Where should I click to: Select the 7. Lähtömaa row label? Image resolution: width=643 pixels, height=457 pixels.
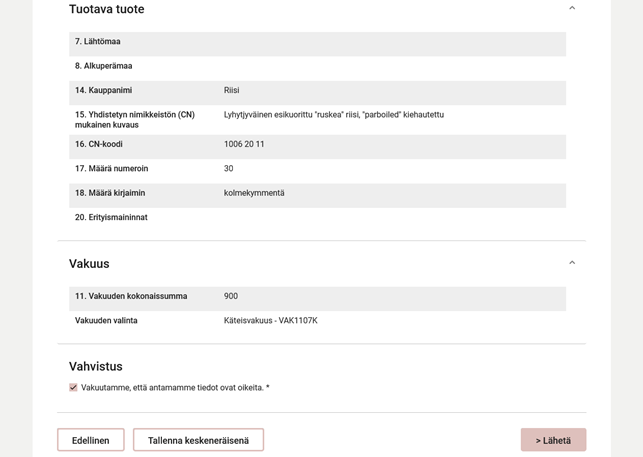click(x=98, y=42)
